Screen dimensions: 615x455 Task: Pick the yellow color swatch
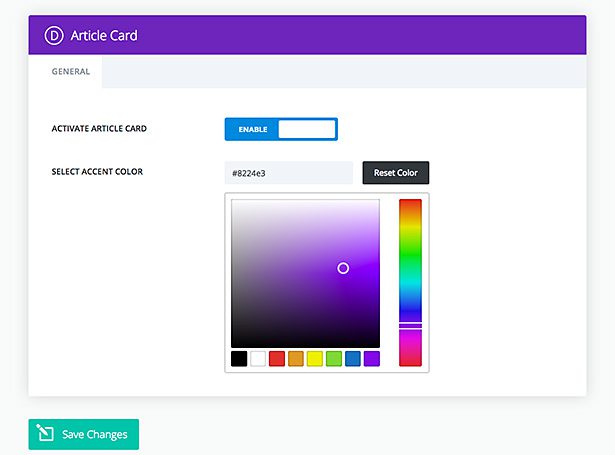point(315,358)
